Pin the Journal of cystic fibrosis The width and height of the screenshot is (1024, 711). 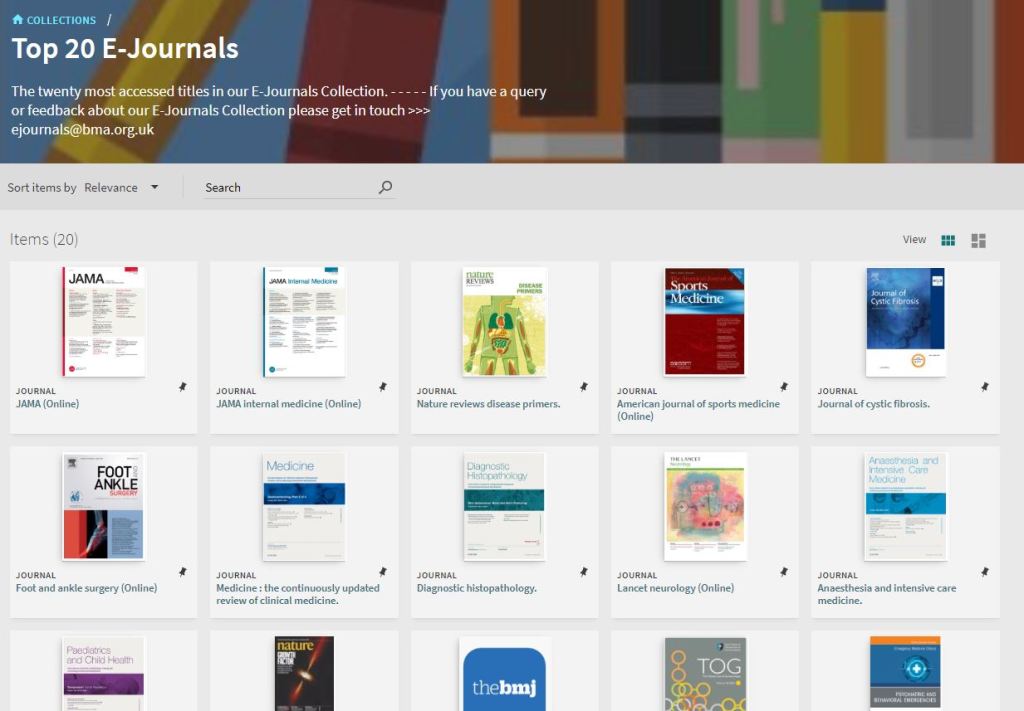984,387
